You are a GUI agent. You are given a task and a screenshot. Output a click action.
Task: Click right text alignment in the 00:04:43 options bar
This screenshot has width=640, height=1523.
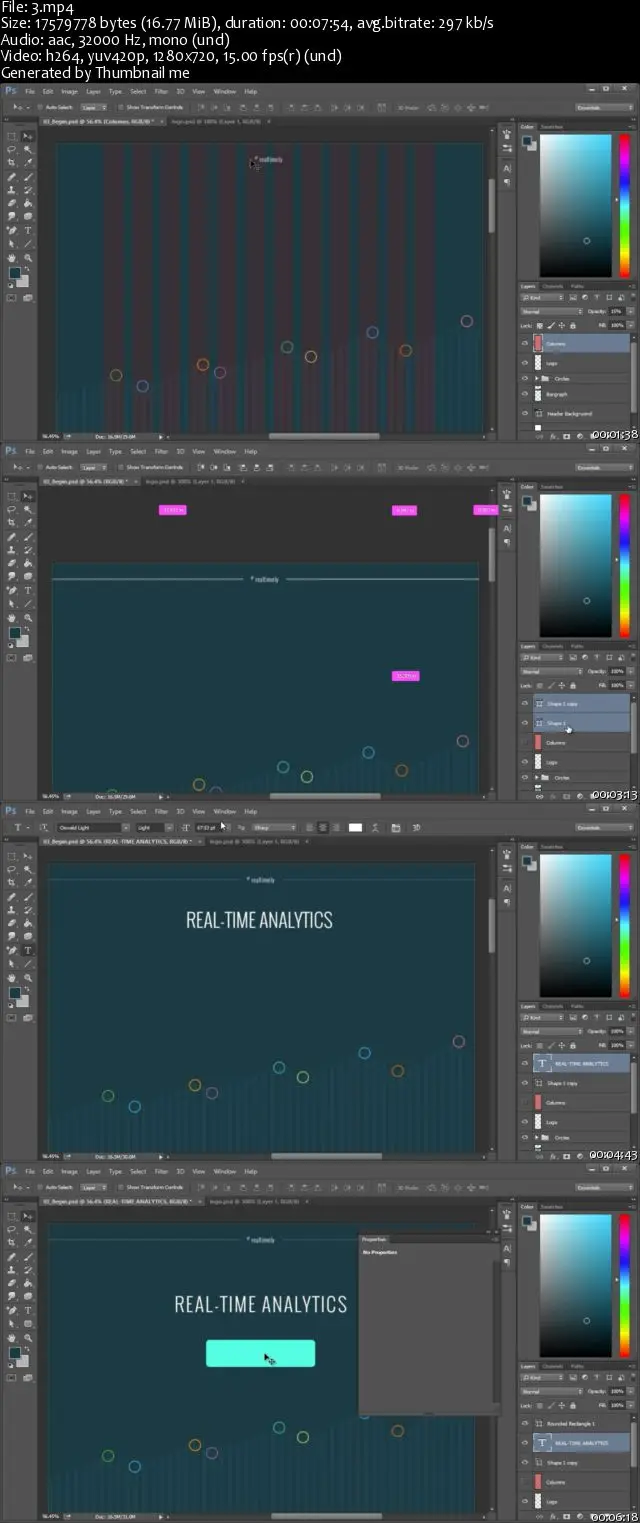[335, 827]
